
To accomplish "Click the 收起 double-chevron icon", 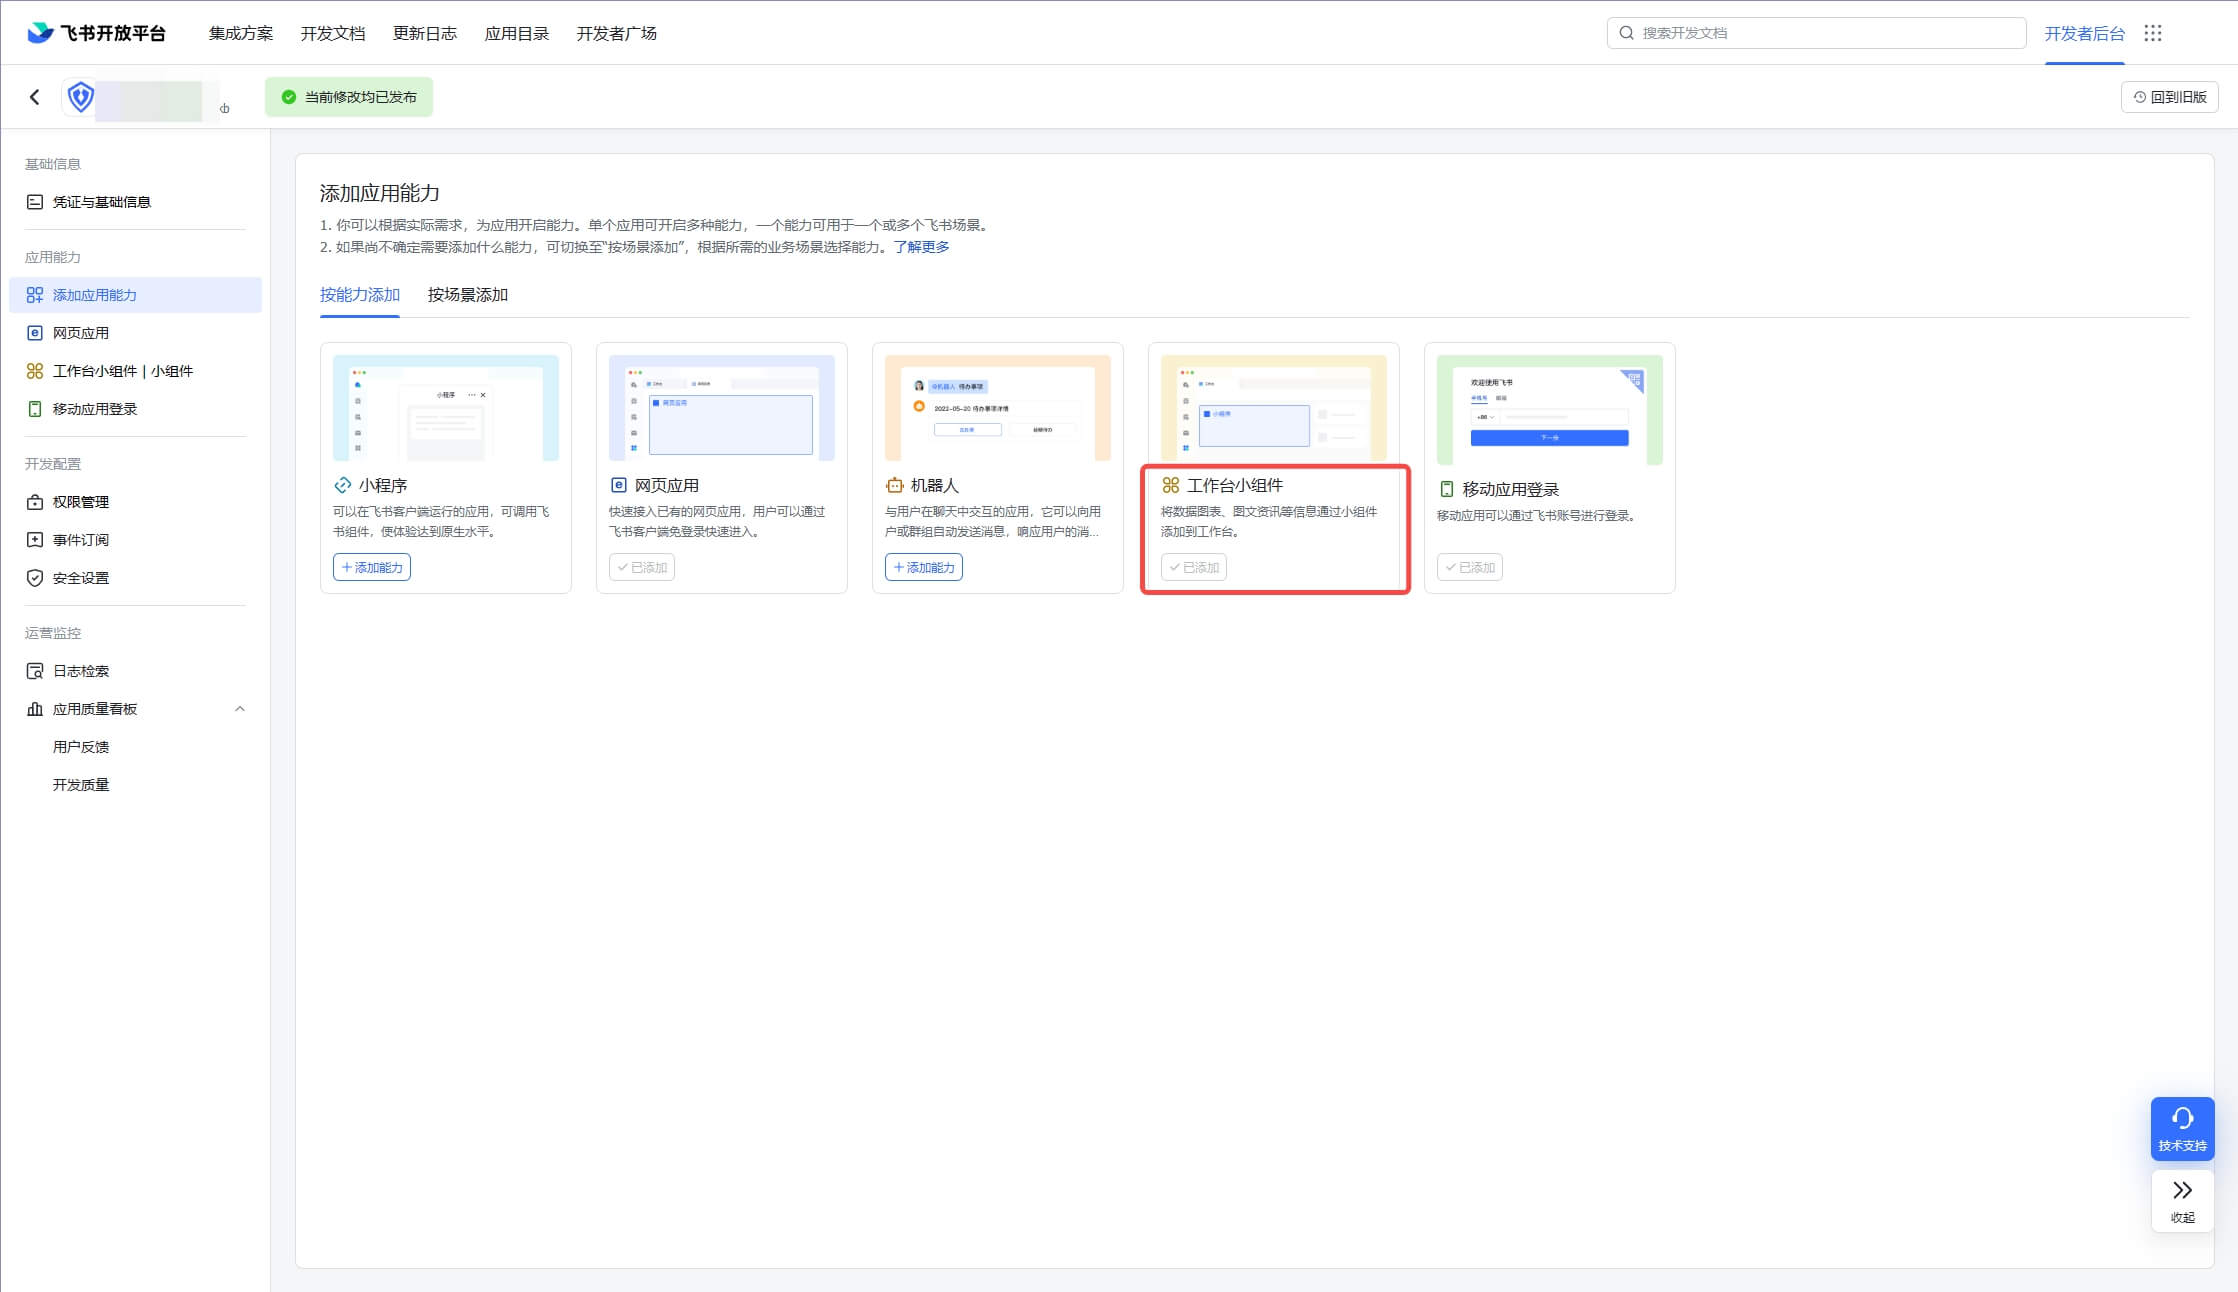I will coord(2182,1191).
